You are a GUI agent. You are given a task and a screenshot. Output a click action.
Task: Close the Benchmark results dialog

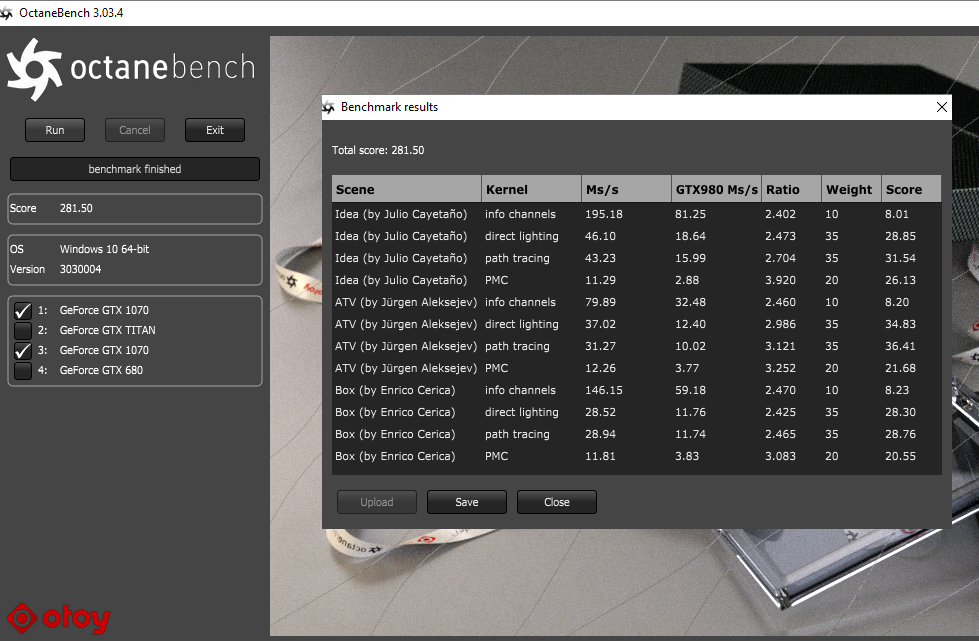942,107
